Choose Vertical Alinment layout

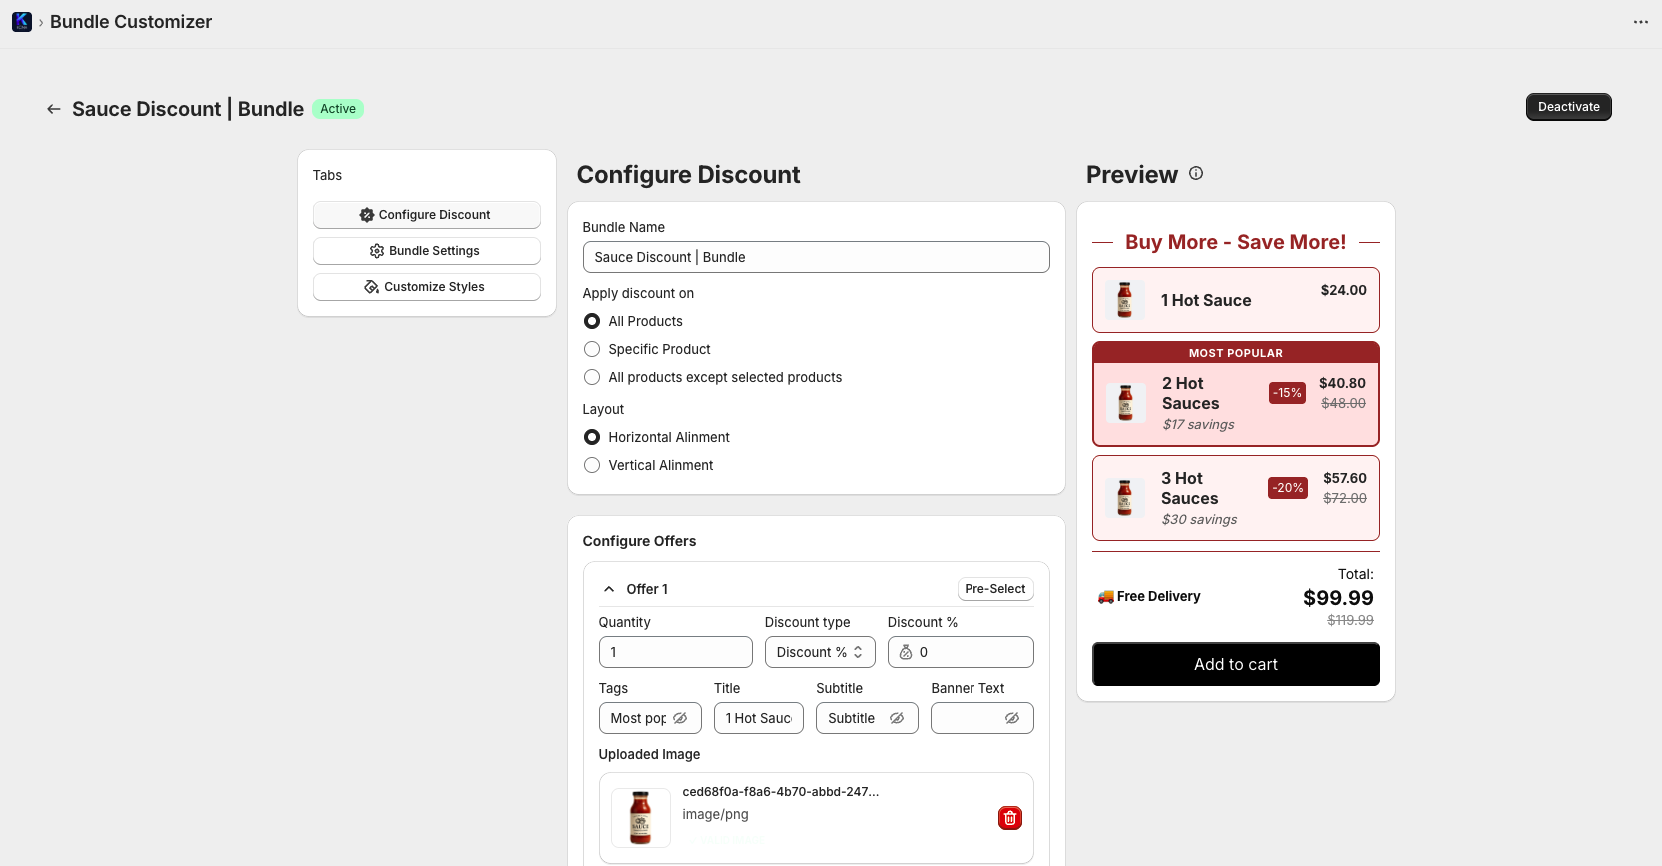[x=592, y=465]
